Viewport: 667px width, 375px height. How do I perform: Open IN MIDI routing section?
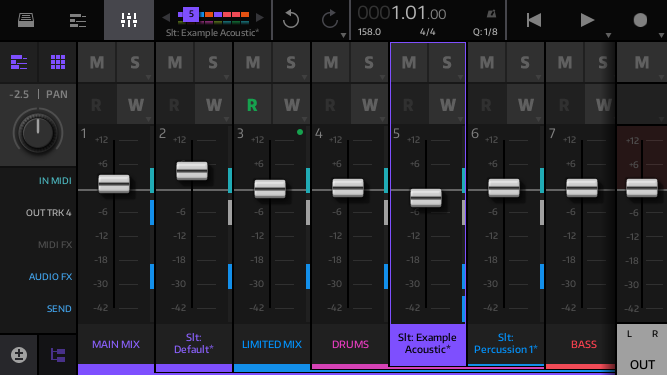pyautogui.click(x=55, y=181)
